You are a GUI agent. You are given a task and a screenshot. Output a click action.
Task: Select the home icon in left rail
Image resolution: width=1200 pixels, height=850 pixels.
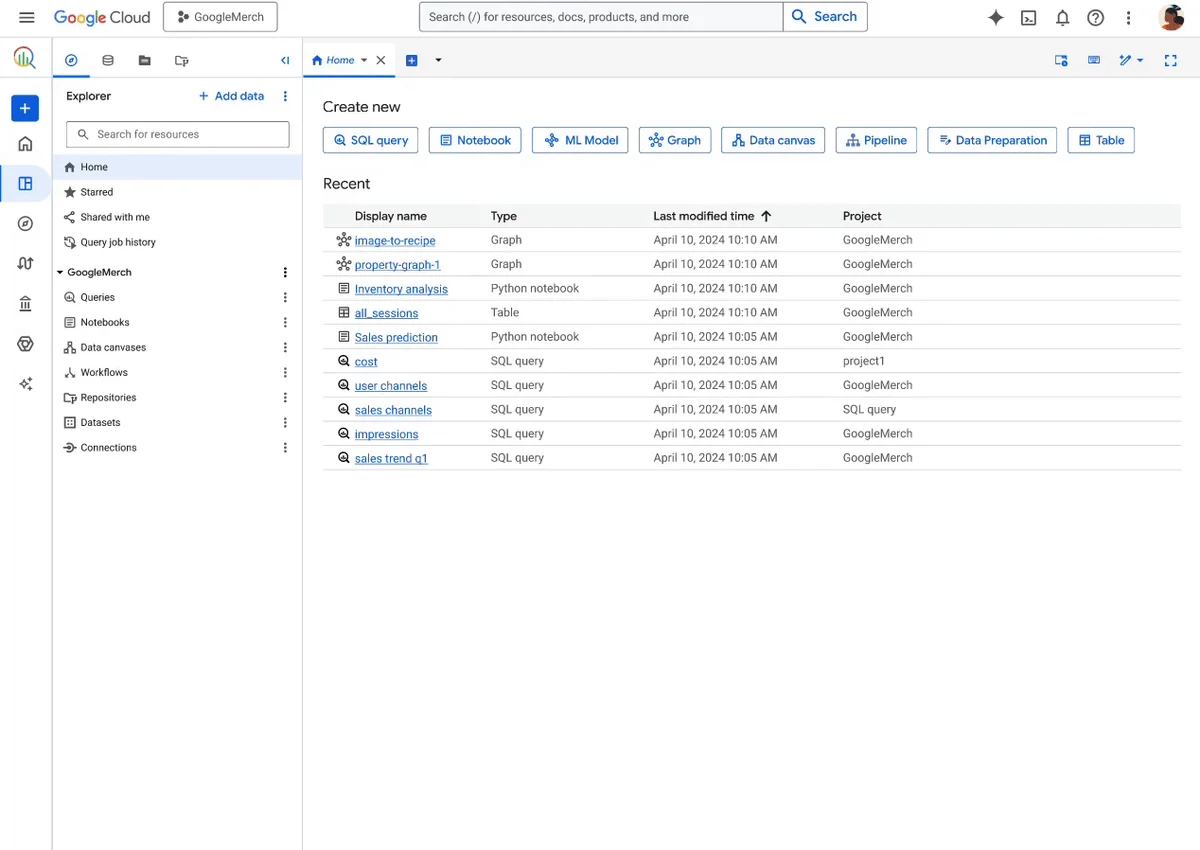[25, 144]
